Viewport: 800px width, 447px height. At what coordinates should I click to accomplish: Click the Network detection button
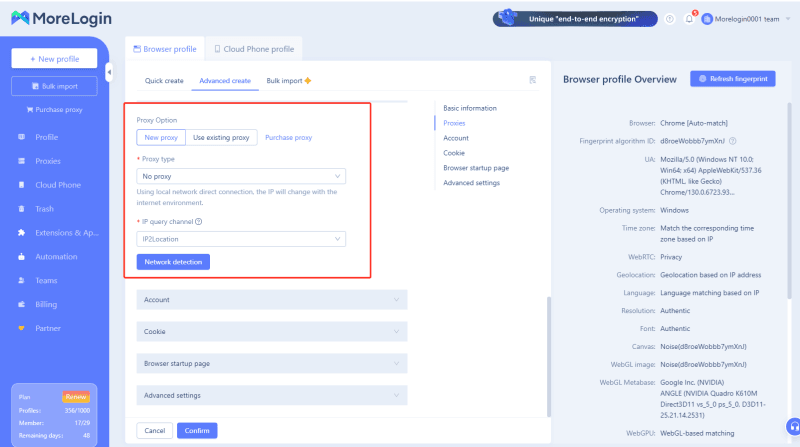tap(173, 262)
